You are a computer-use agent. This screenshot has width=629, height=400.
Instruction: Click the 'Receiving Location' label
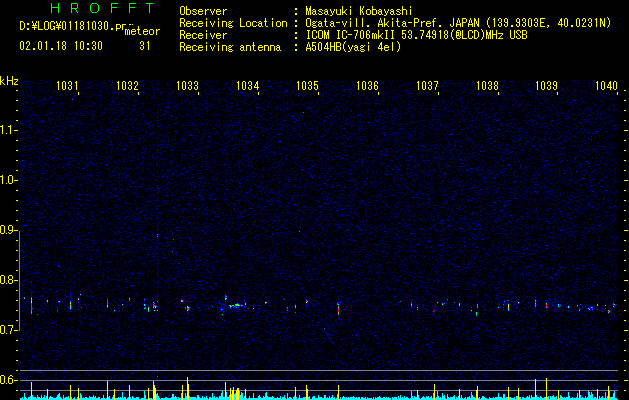tap(233, 23)
